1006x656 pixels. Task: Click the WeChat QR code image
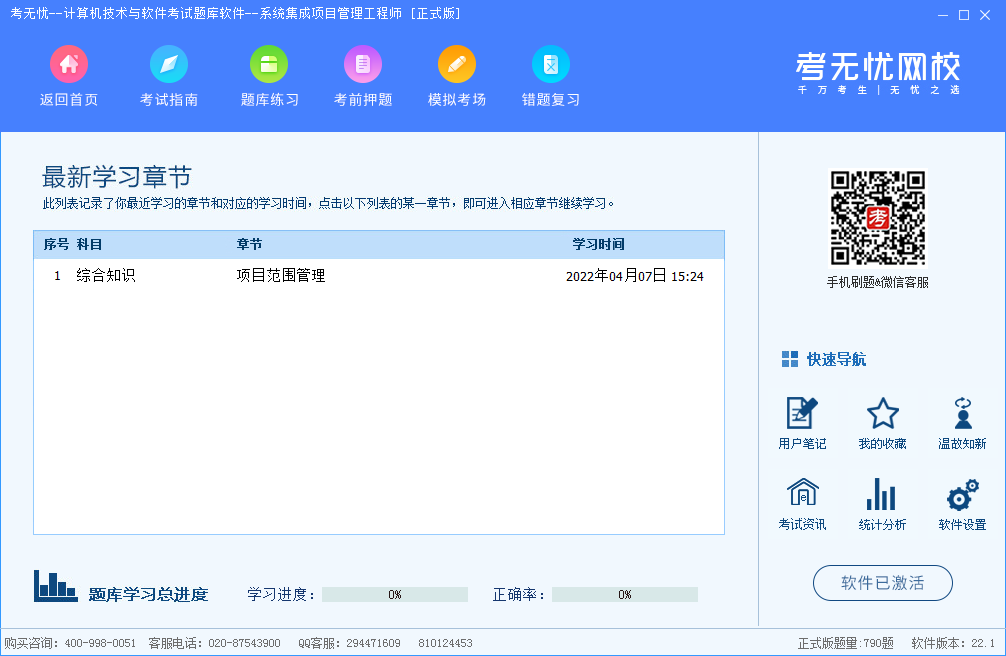(x=878, y=217)
